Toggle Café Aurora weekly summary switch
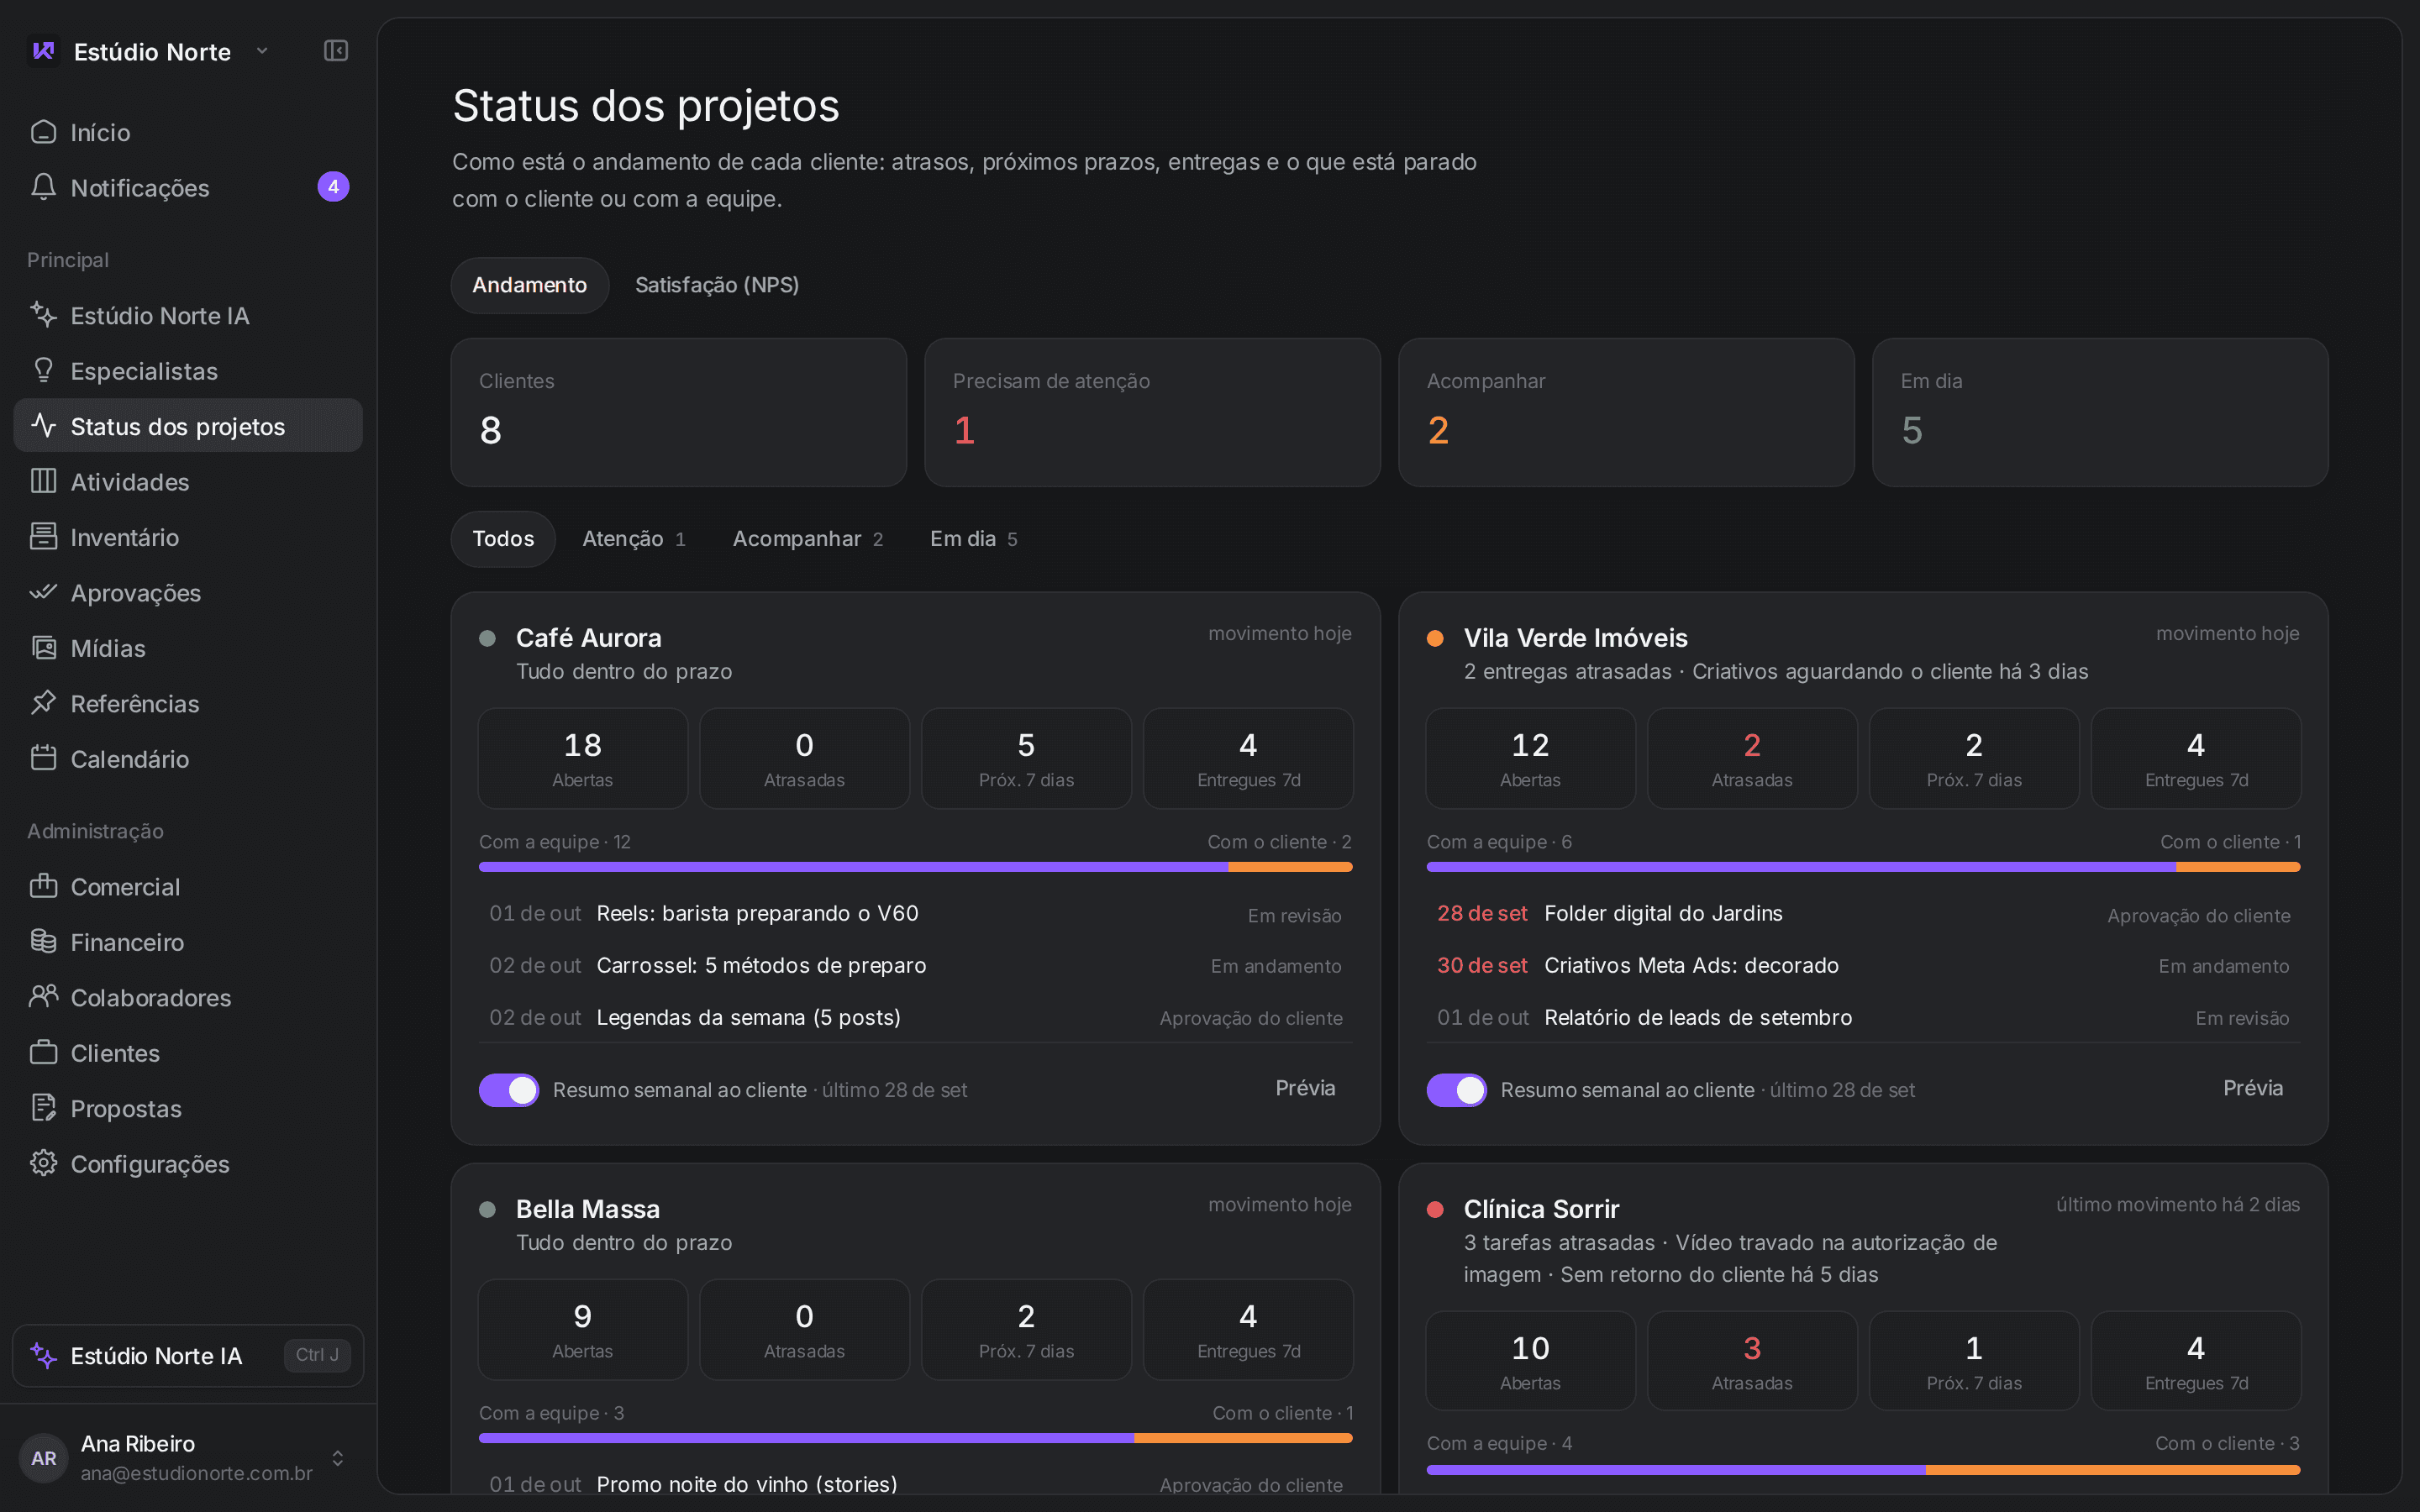The width and height of the screenshot is (2420, 1512). [x=509, y=1090]
